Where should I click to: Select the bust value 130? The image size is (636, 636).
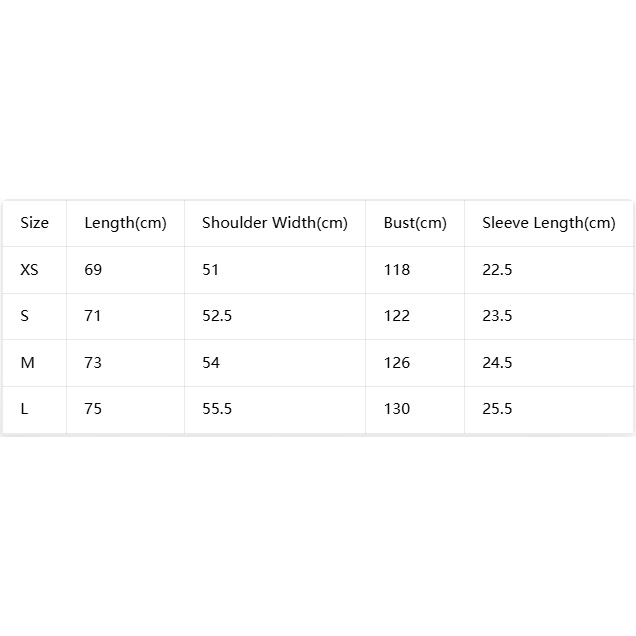click(x=397, y=409)
